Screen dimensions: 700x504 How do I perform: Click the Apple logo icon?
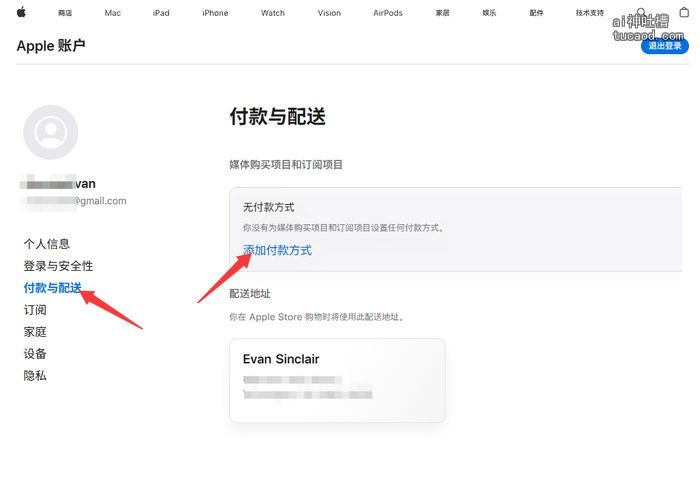[x=21, y=12]
